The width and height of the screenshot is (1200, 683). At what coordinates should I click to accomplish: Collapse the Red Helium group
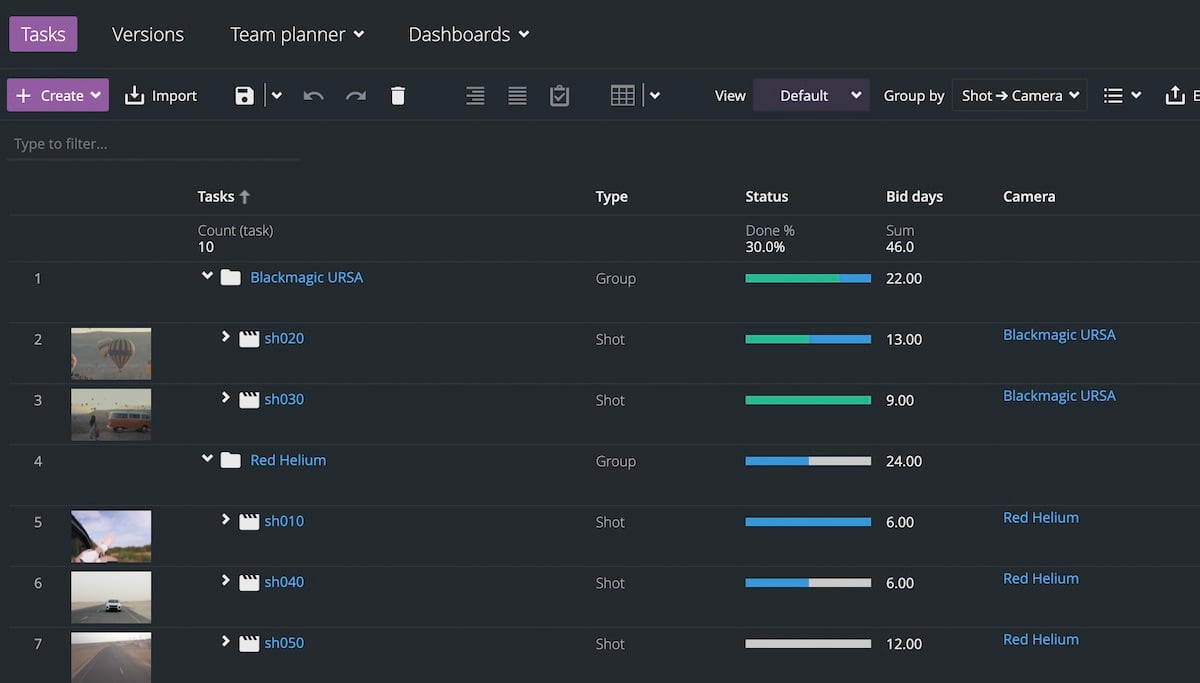click(207, 459)
